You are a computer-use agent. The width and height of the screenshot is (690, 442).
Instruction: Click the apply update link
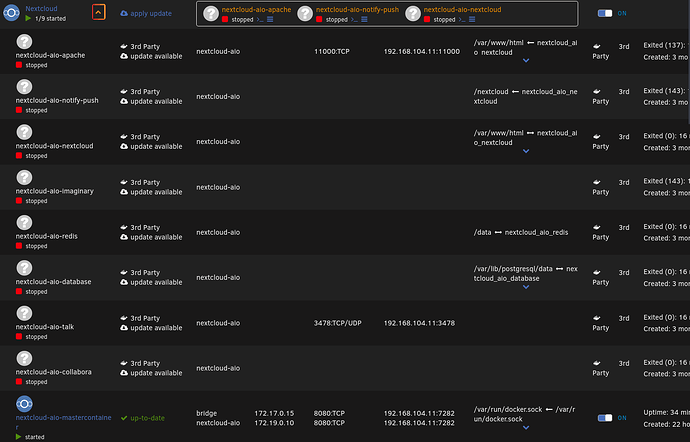click(152, 14)
